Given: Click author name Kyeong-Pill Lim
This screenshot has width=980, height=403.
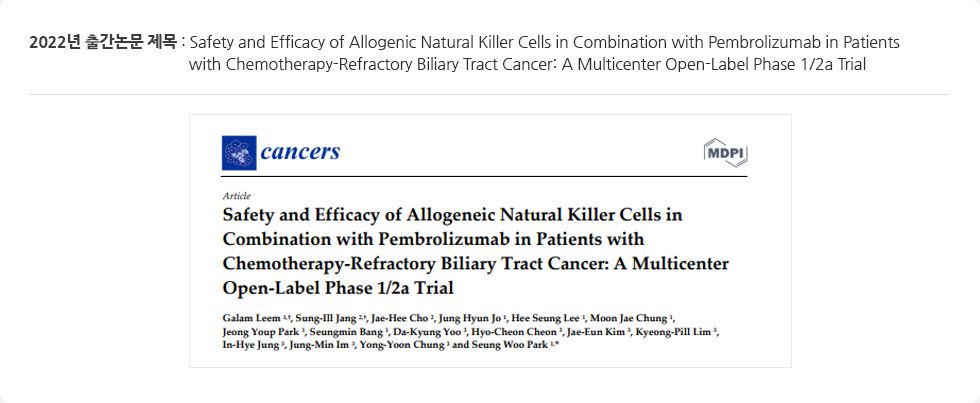Looking at the screenshot, I should pos(671,332).
